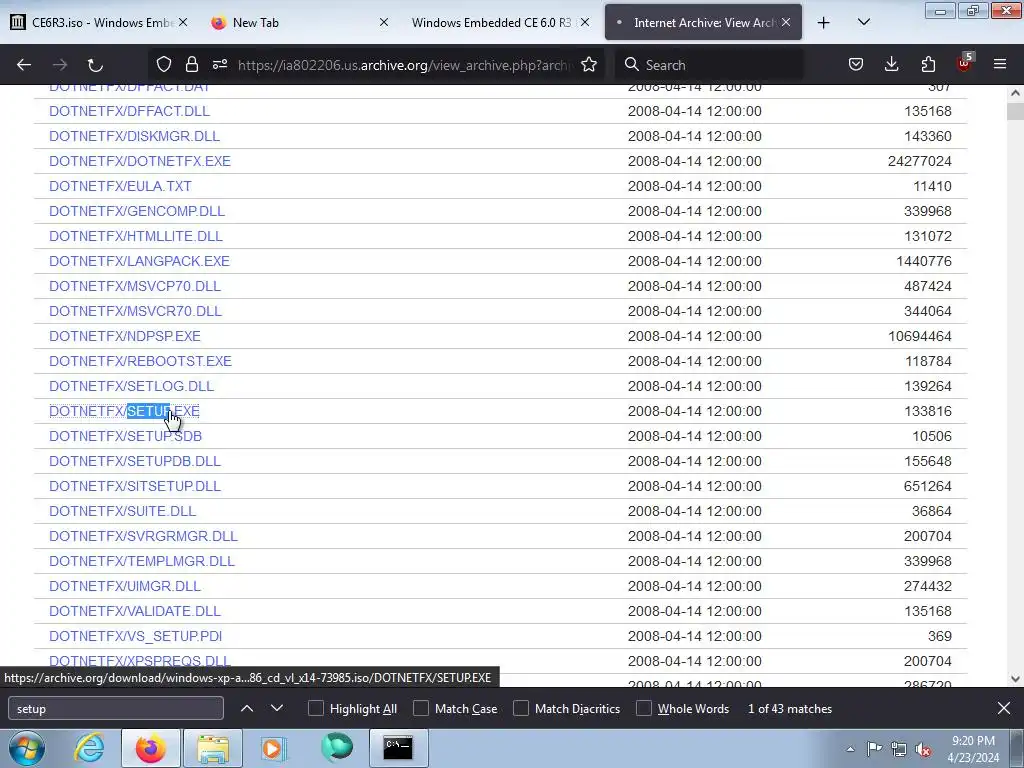
Task: Enable Whole Words checkbox
Action: coord(644,709)
